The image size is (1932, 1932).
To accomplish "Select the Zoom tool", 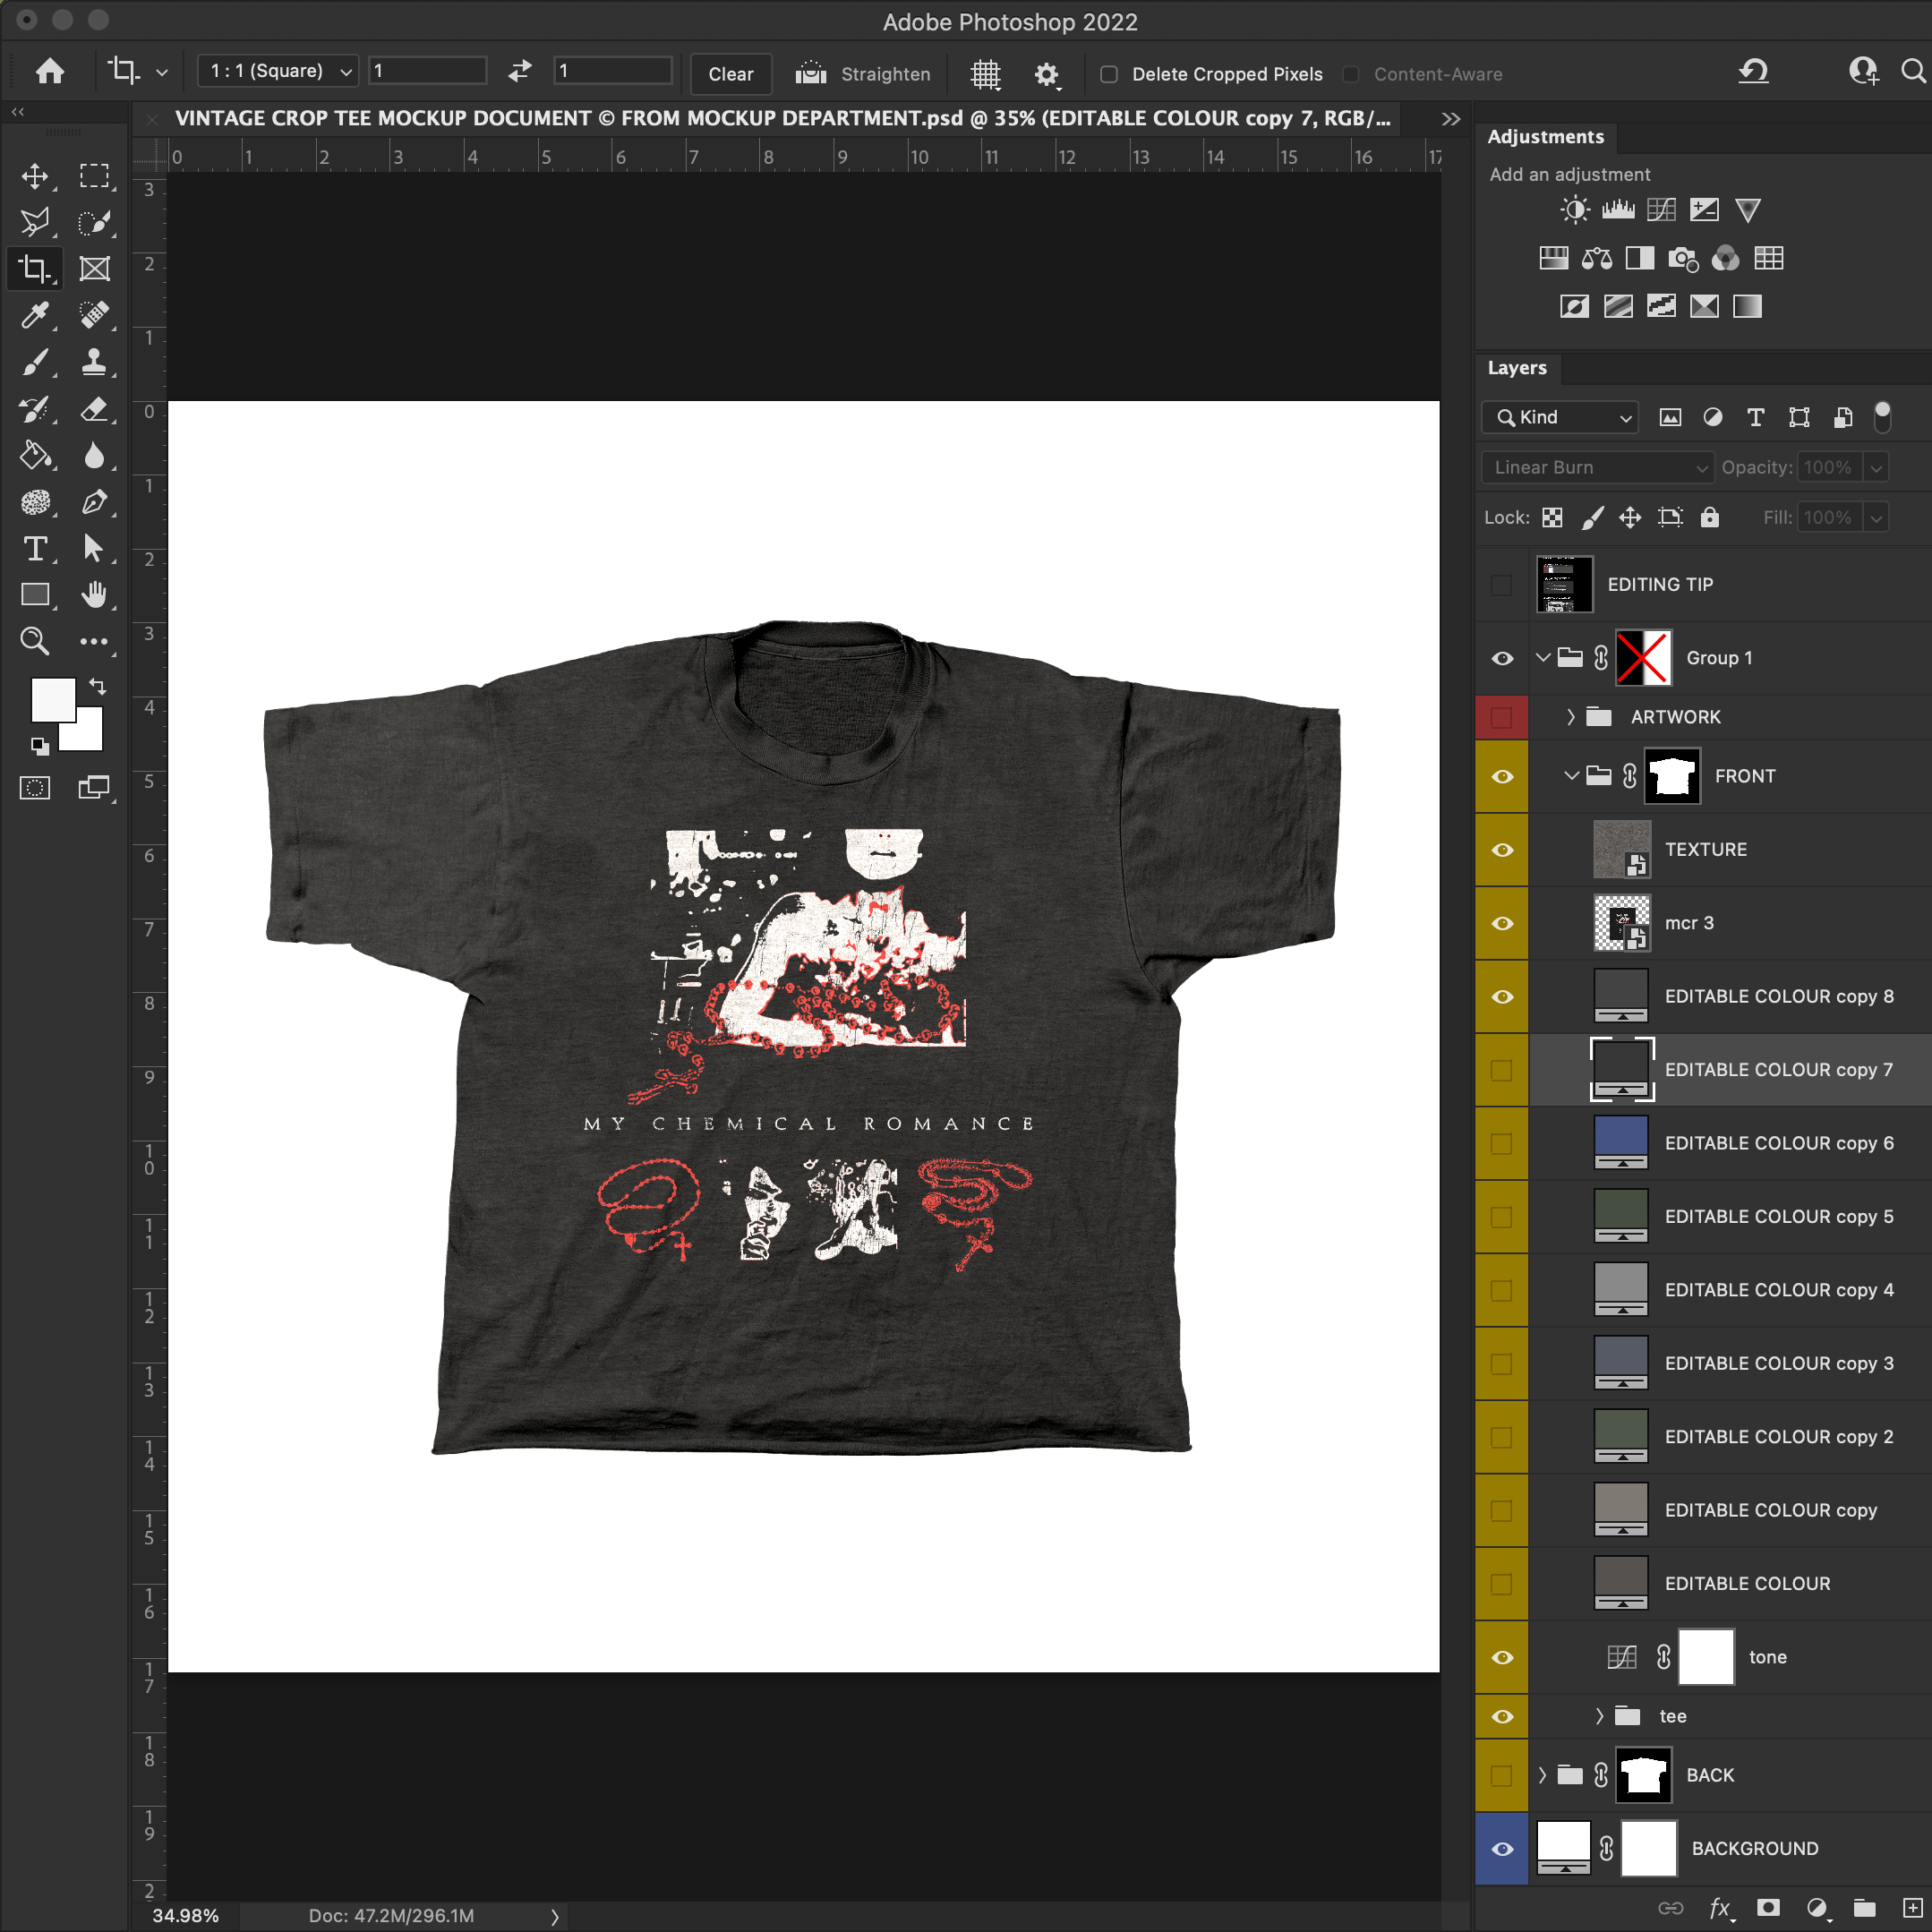I will tap(35, 641).
